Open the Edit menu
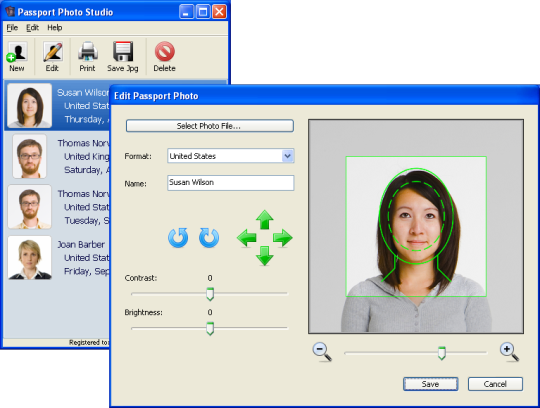 [x=32, y=28]
